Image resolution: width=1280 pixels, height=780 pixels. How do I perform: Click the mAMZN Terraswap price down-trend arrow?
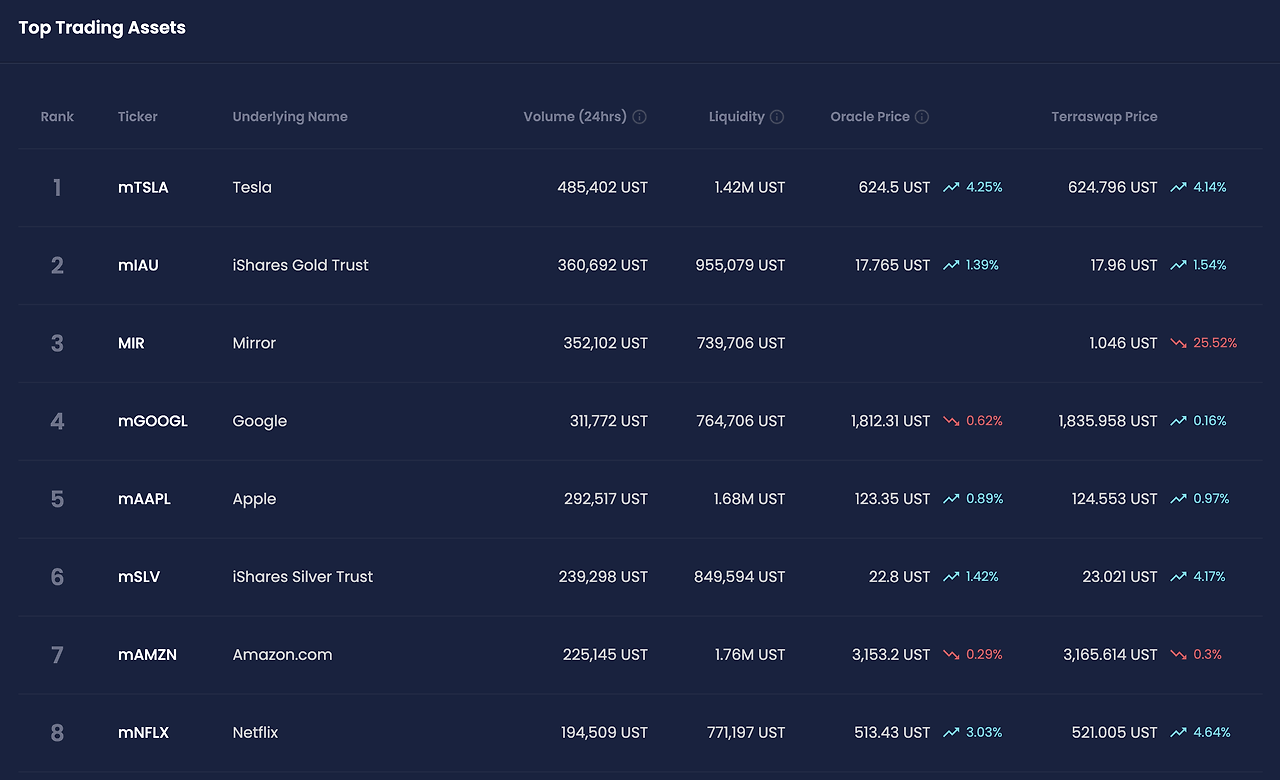tap(1178, 655)
